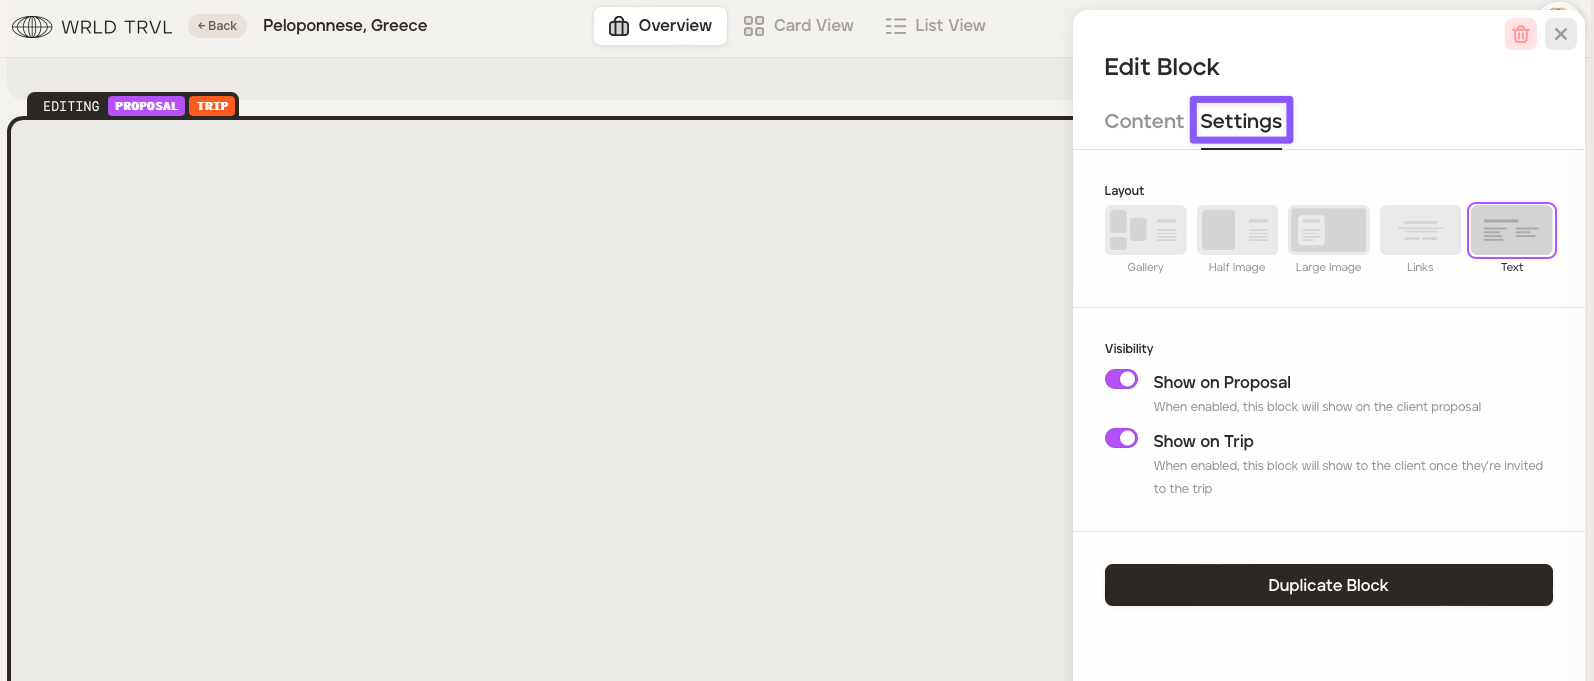Click the TRIP editing badge
The image size is (1594, 681).
[212, 106]
